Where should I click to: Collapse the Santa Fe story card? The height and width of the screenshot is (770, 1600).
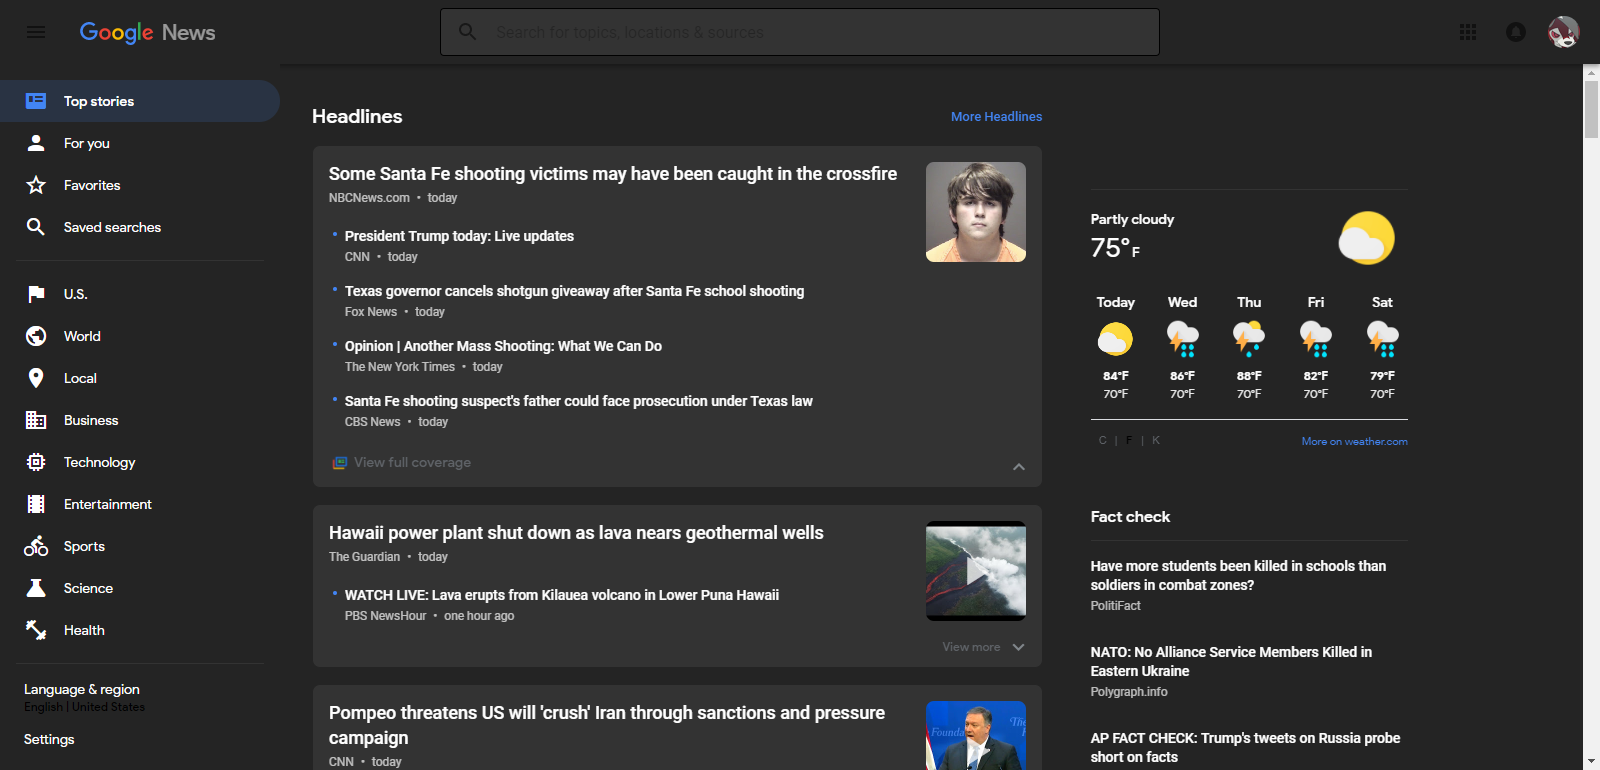pyautogui.click(x=1019, y=467)
